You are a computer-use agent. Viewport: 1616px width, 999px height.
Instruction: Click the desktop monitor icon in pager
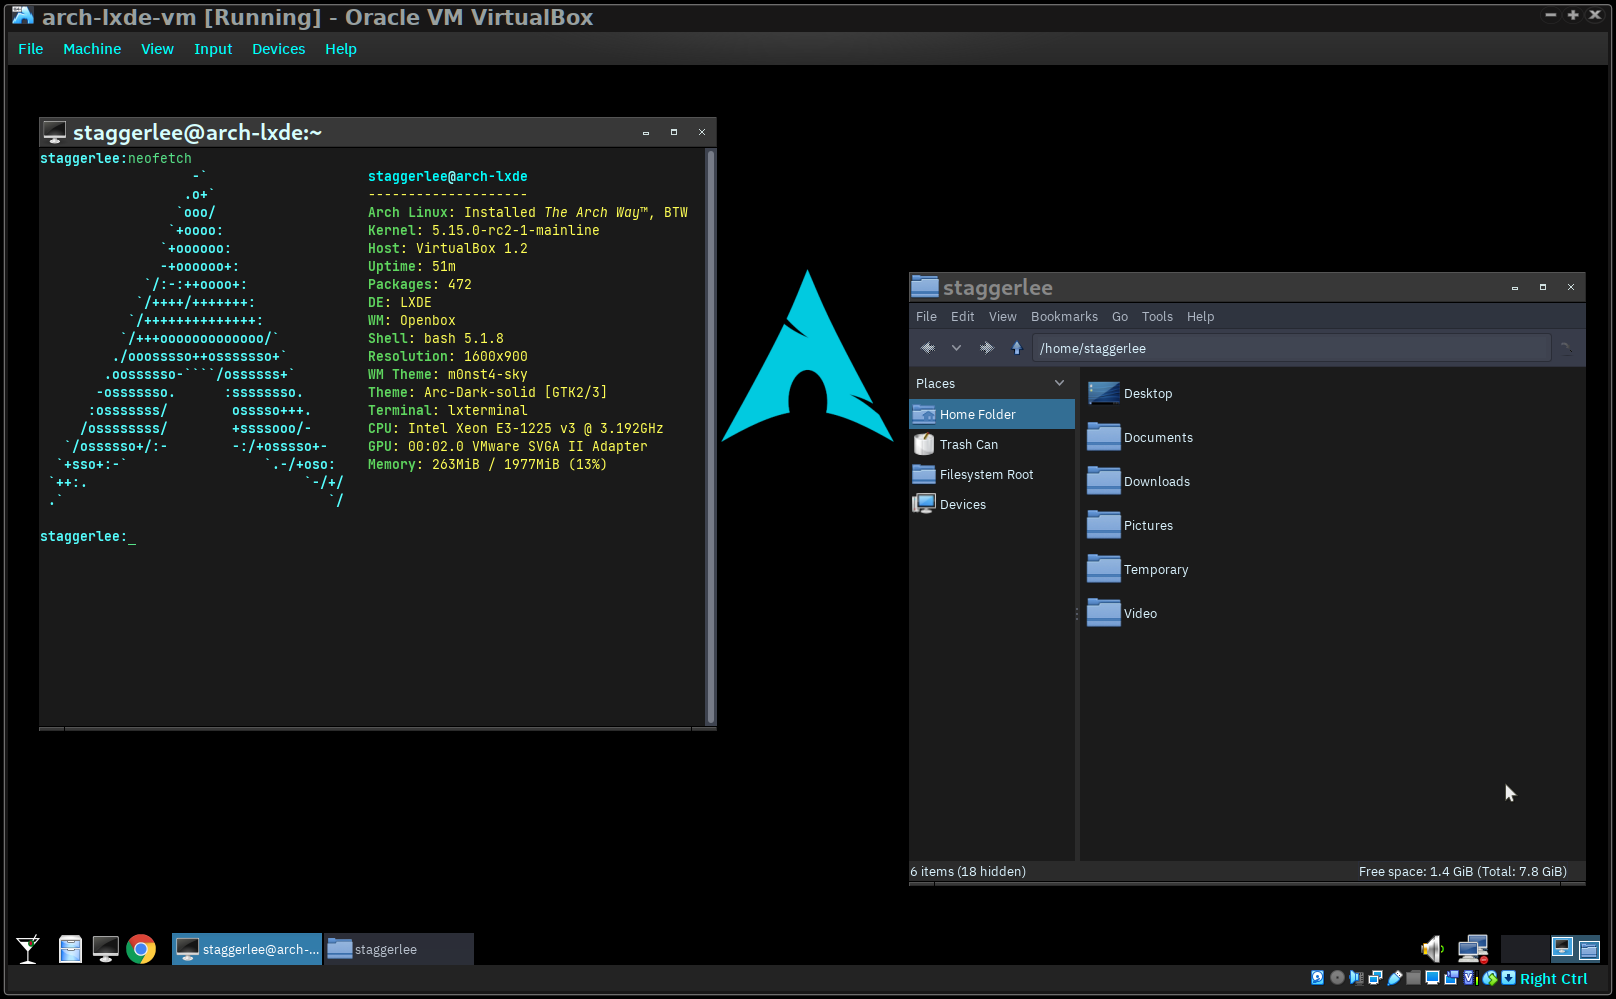point(1562,948)
